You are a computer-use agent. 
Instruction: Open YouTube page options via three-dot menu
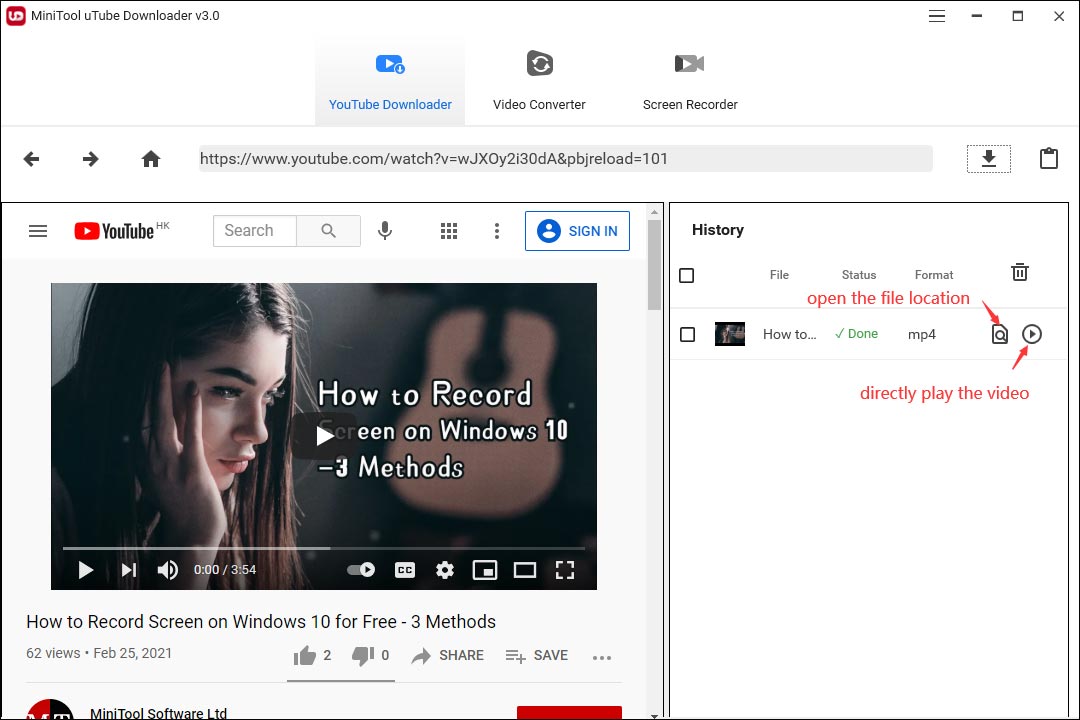coord(497,230)
